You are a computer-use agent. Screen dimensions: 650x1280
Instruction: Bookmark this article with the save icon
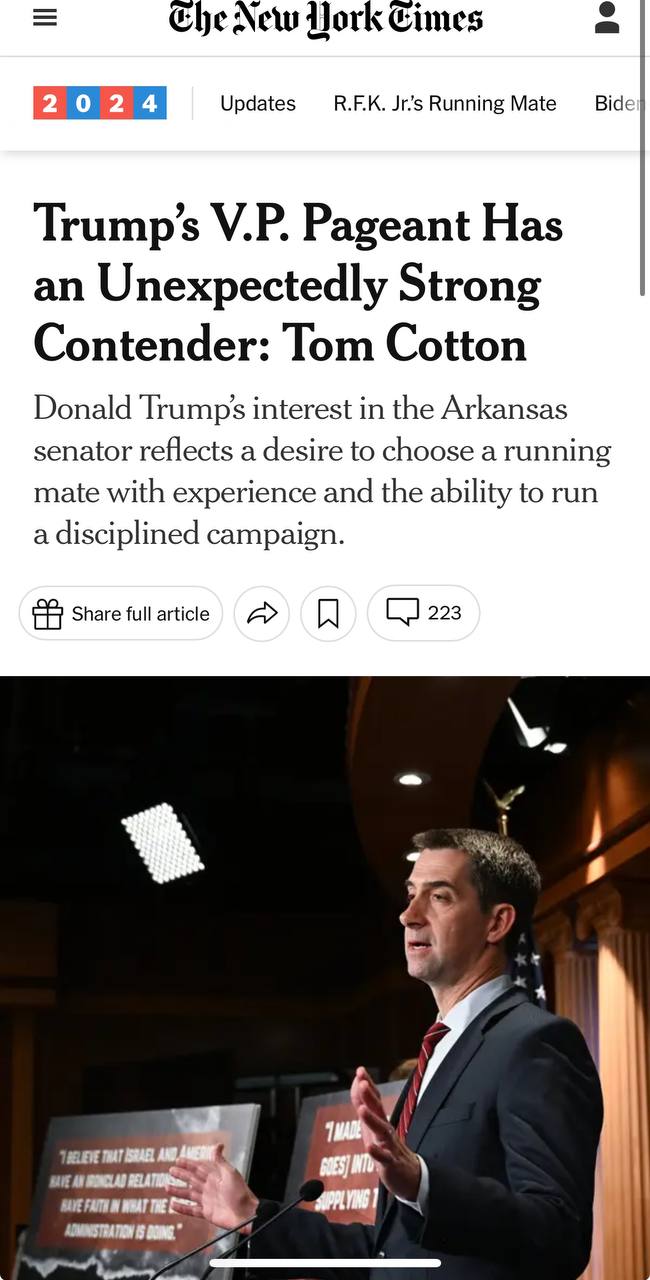coord(328,613)
